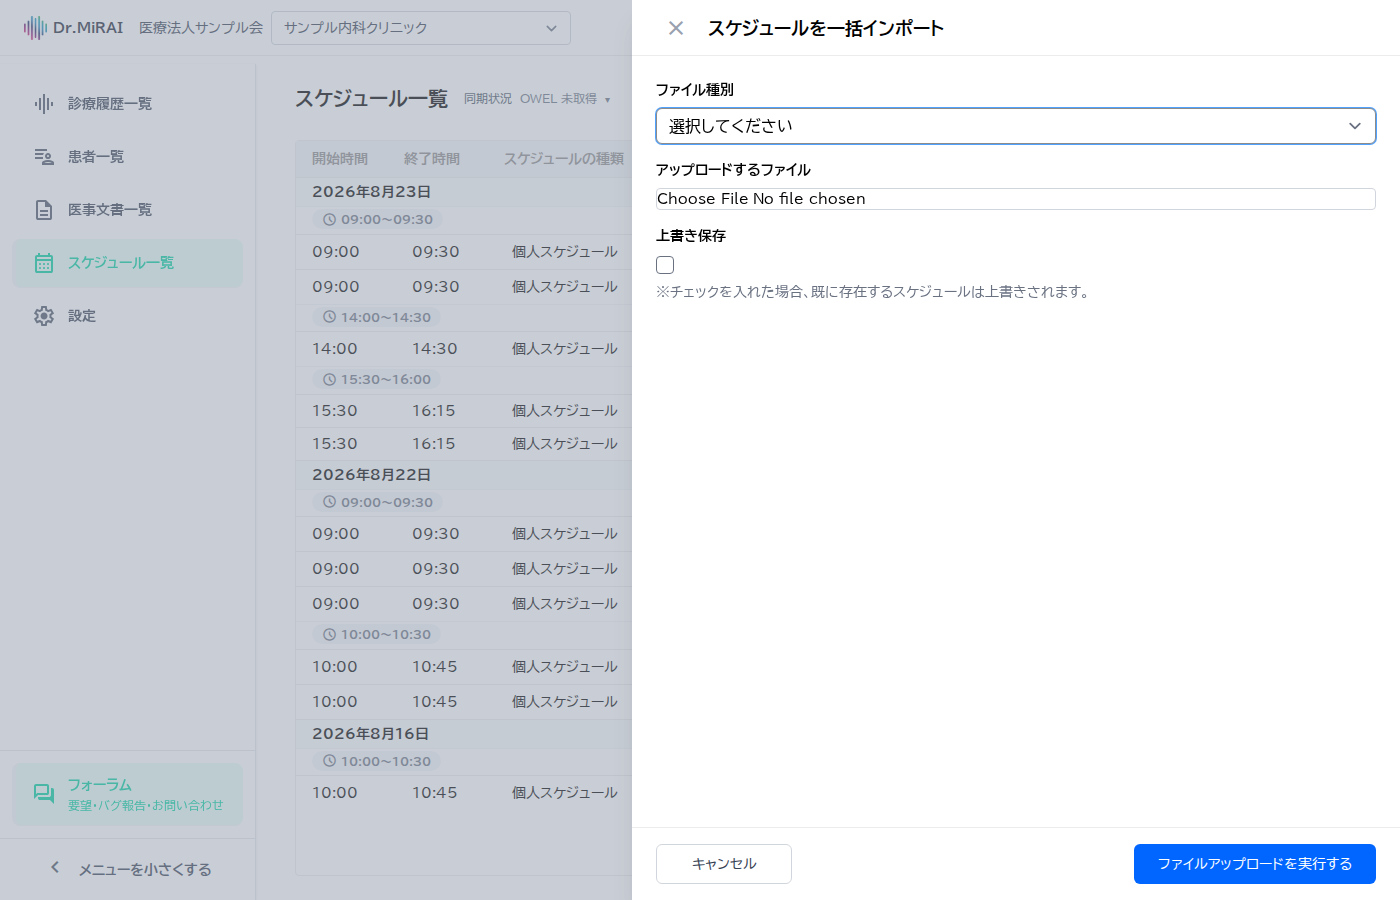Viewport: 1400px width, 900px height.
Task: Click the 2026年8月22日 date row
Action: tap(464, 475)
